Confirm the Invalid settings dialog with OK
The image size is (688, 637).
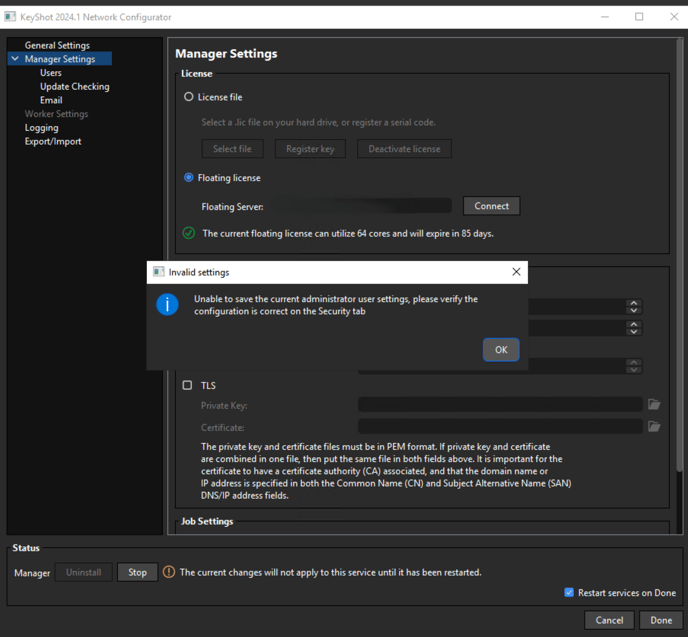pos(501,350)
